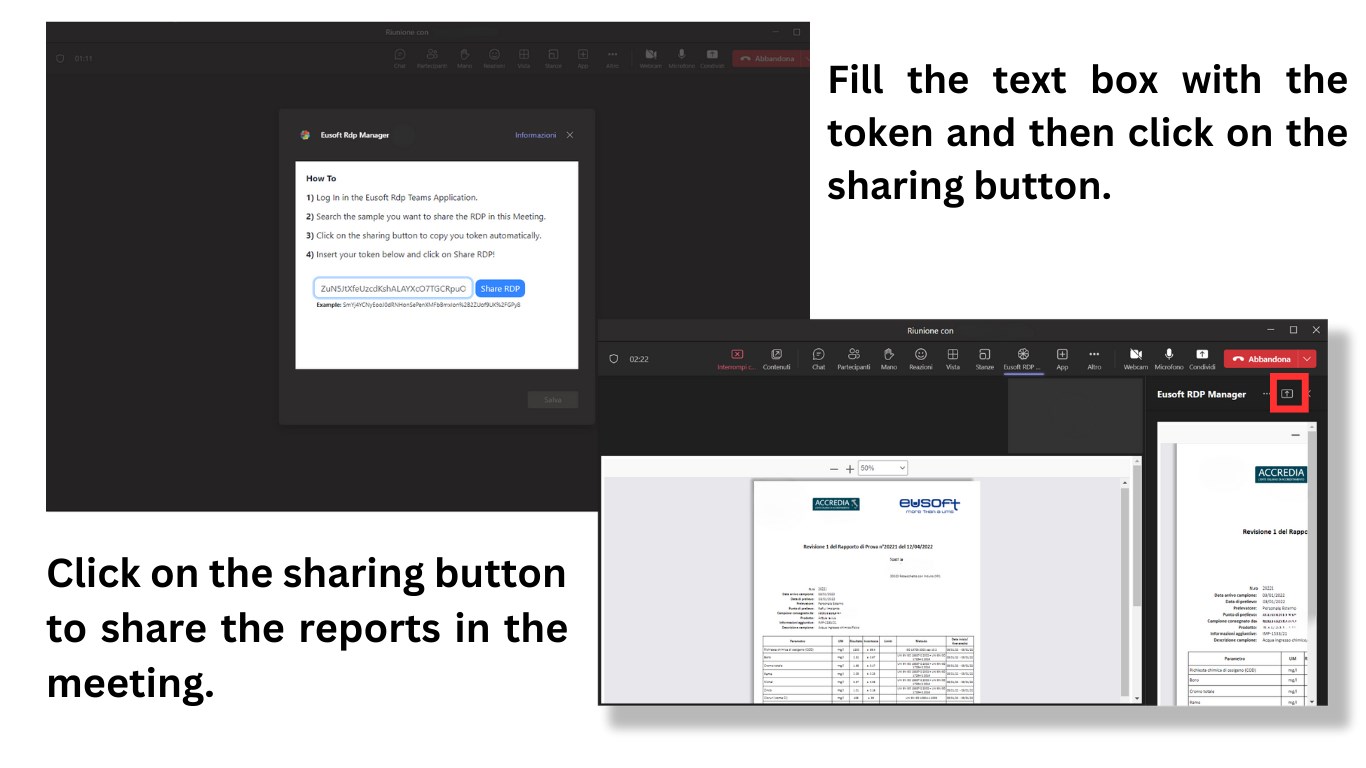
Task: Toggle Microfono in the 02:22 meeting toolbar
Action: pyautogui.click(x=1168, y=359)
